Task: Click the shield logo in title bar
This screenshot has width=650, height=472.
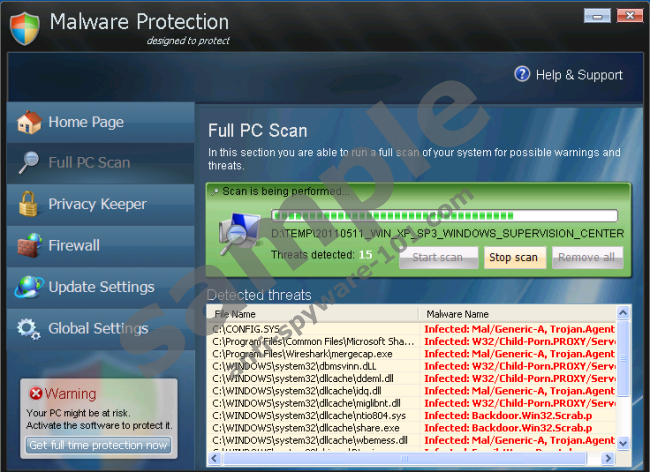Action: tap(25, 27)
